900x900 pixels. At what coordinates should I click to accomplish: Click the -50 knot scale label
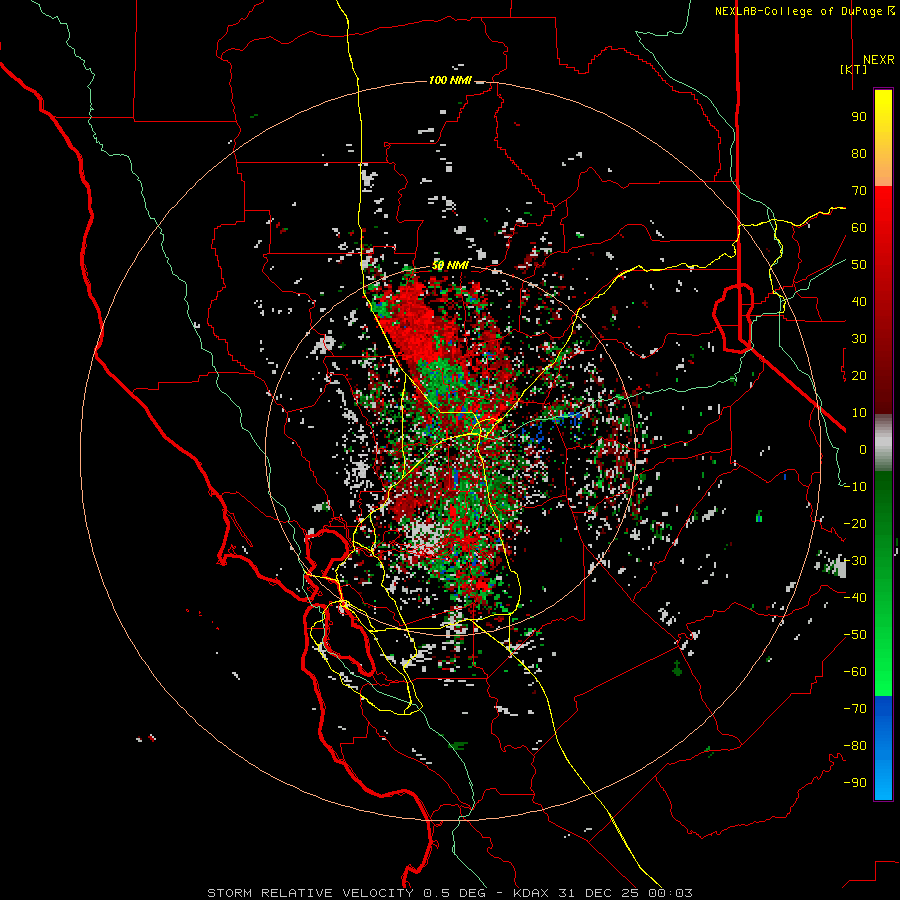(855, 635)
